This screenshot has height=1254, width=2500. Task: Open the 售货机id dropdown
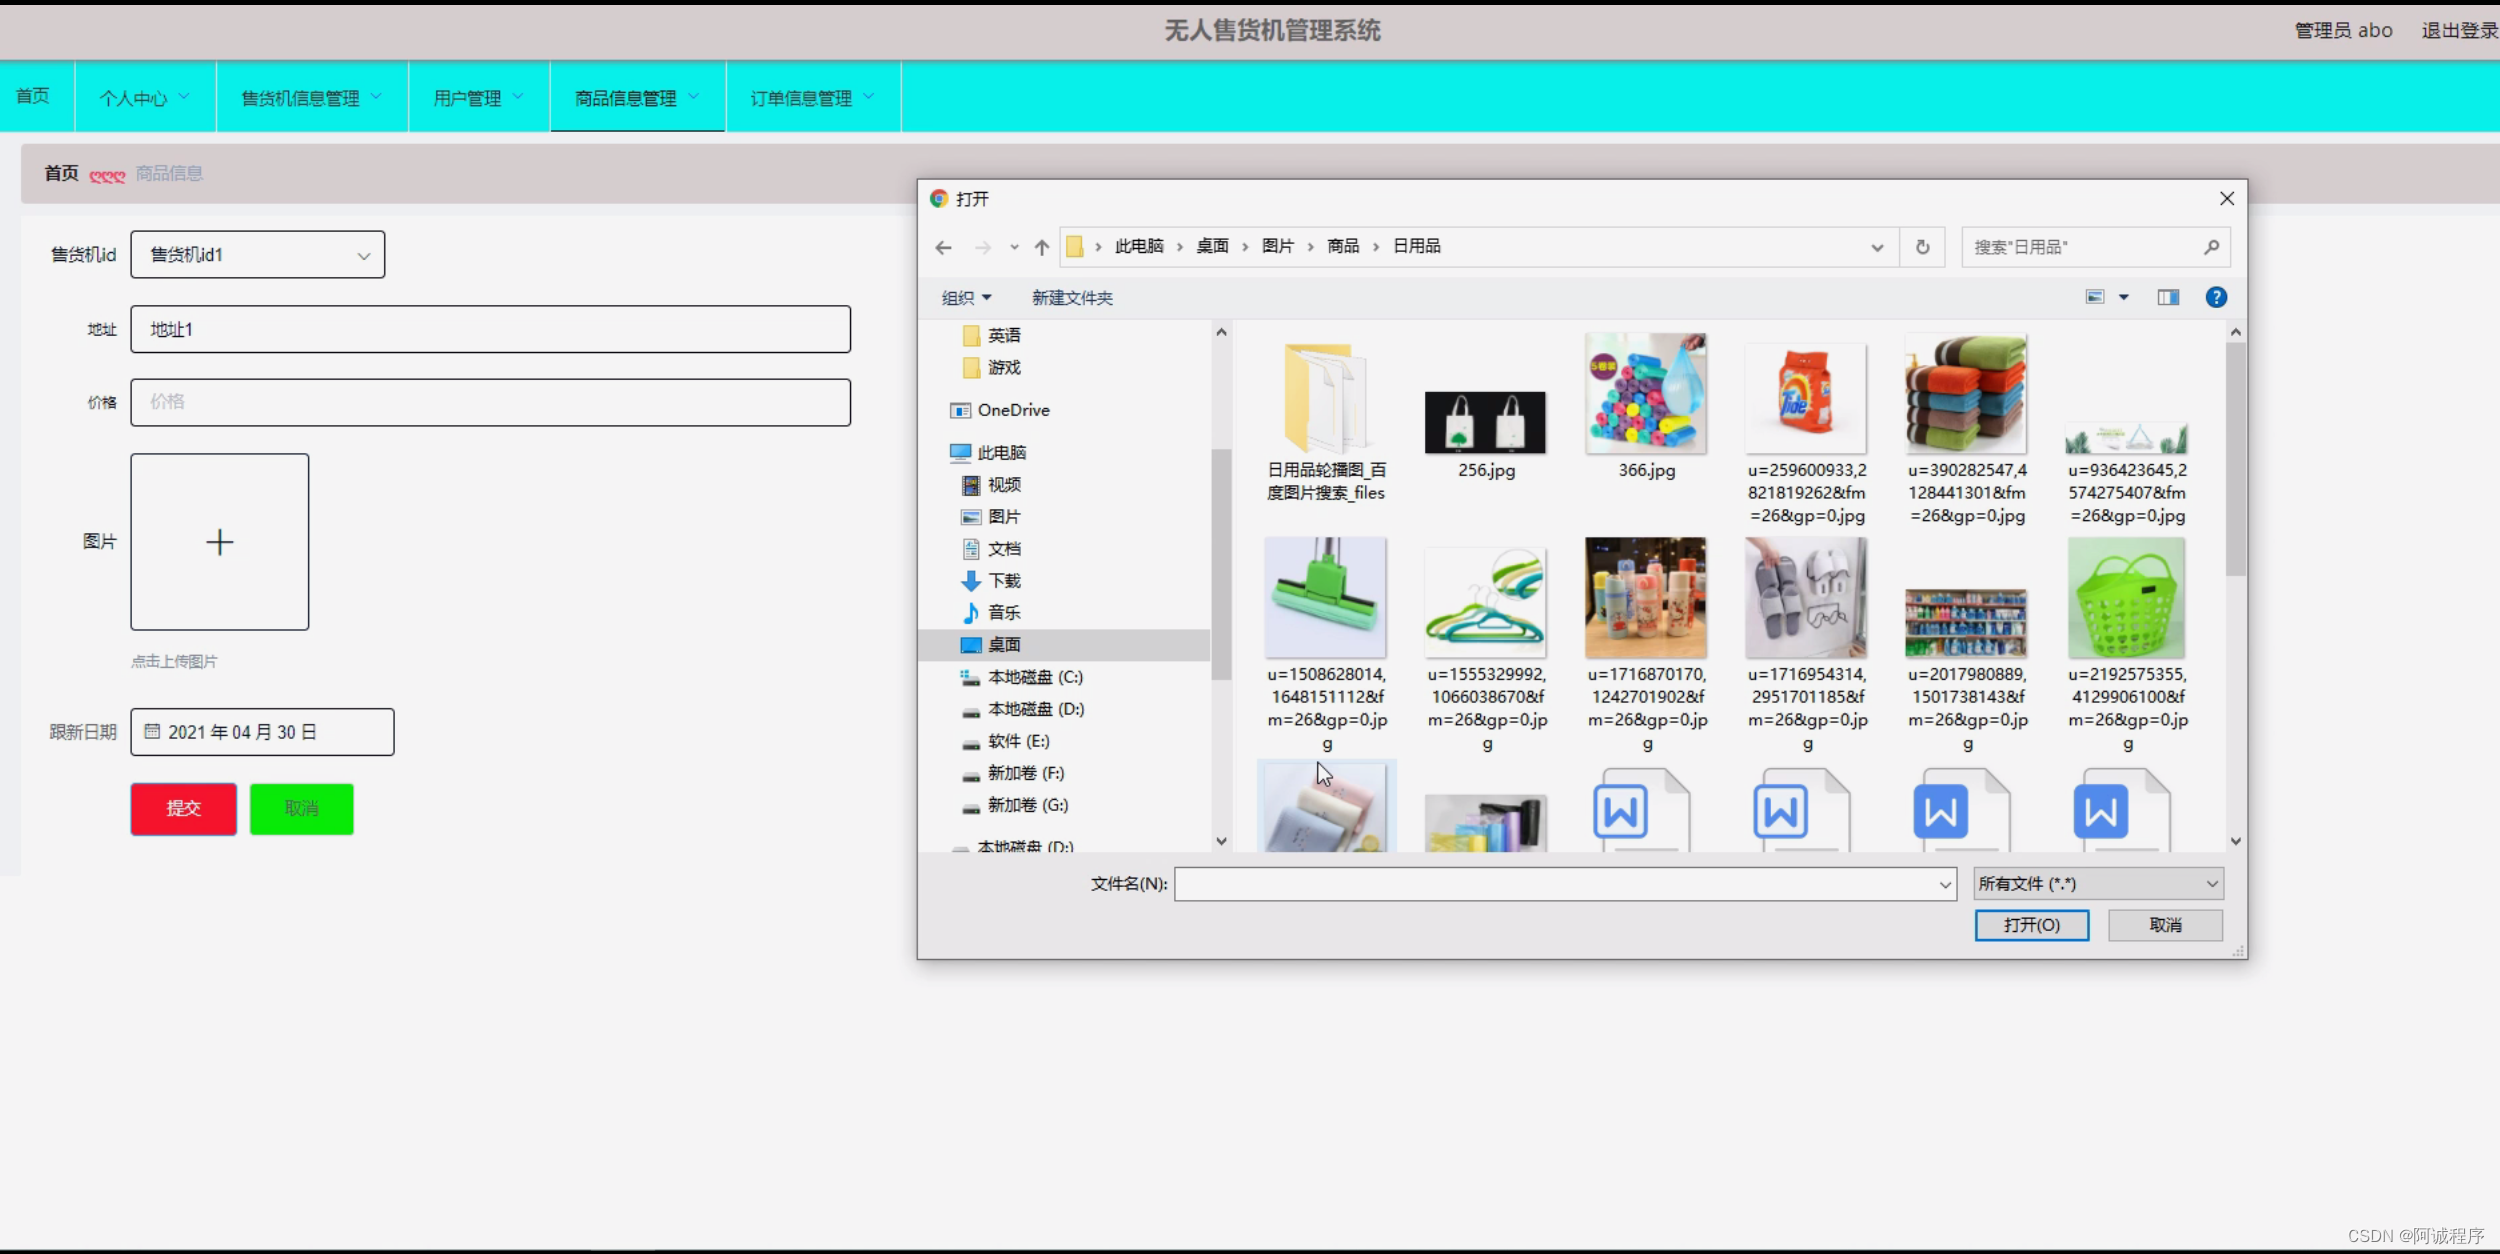coord(258,255)
